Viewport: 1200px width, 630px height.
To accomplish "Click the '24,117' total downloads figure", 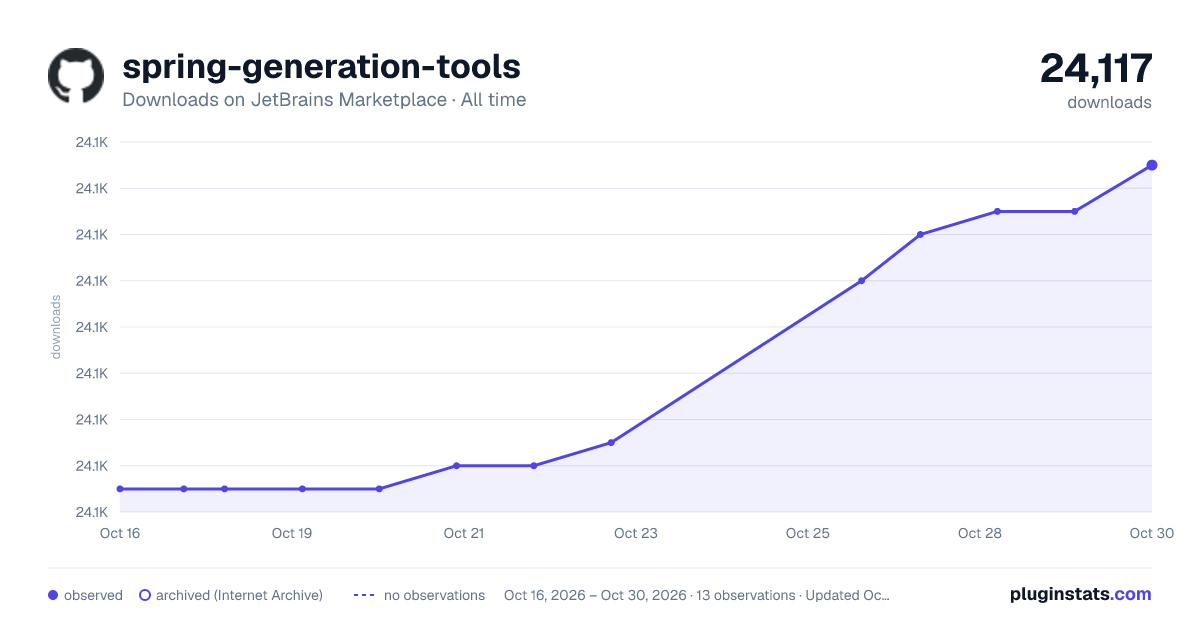I will (x=1096, y=68).
